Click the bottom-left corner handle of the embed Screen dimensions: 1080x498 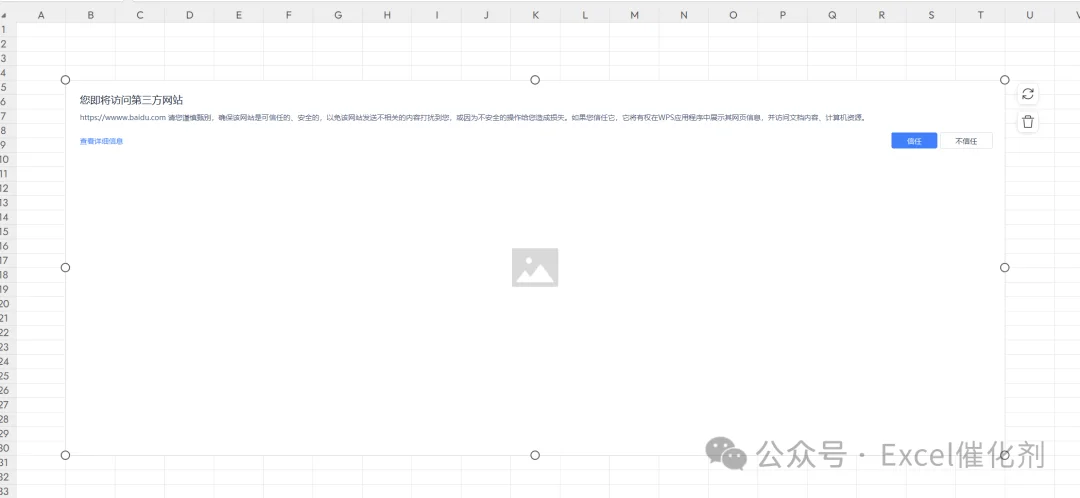point(65,455)
